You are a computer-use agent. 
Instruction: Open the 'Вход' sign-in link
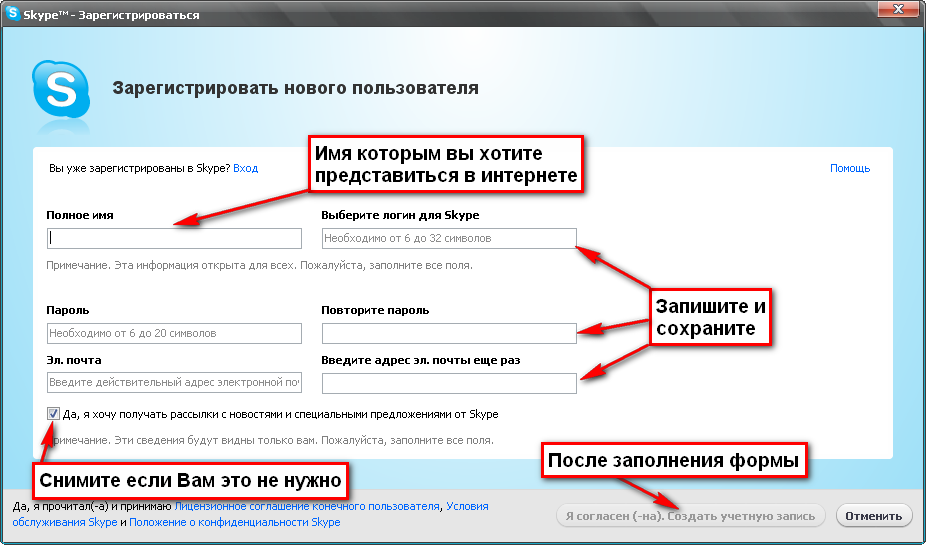click(246, 168)
